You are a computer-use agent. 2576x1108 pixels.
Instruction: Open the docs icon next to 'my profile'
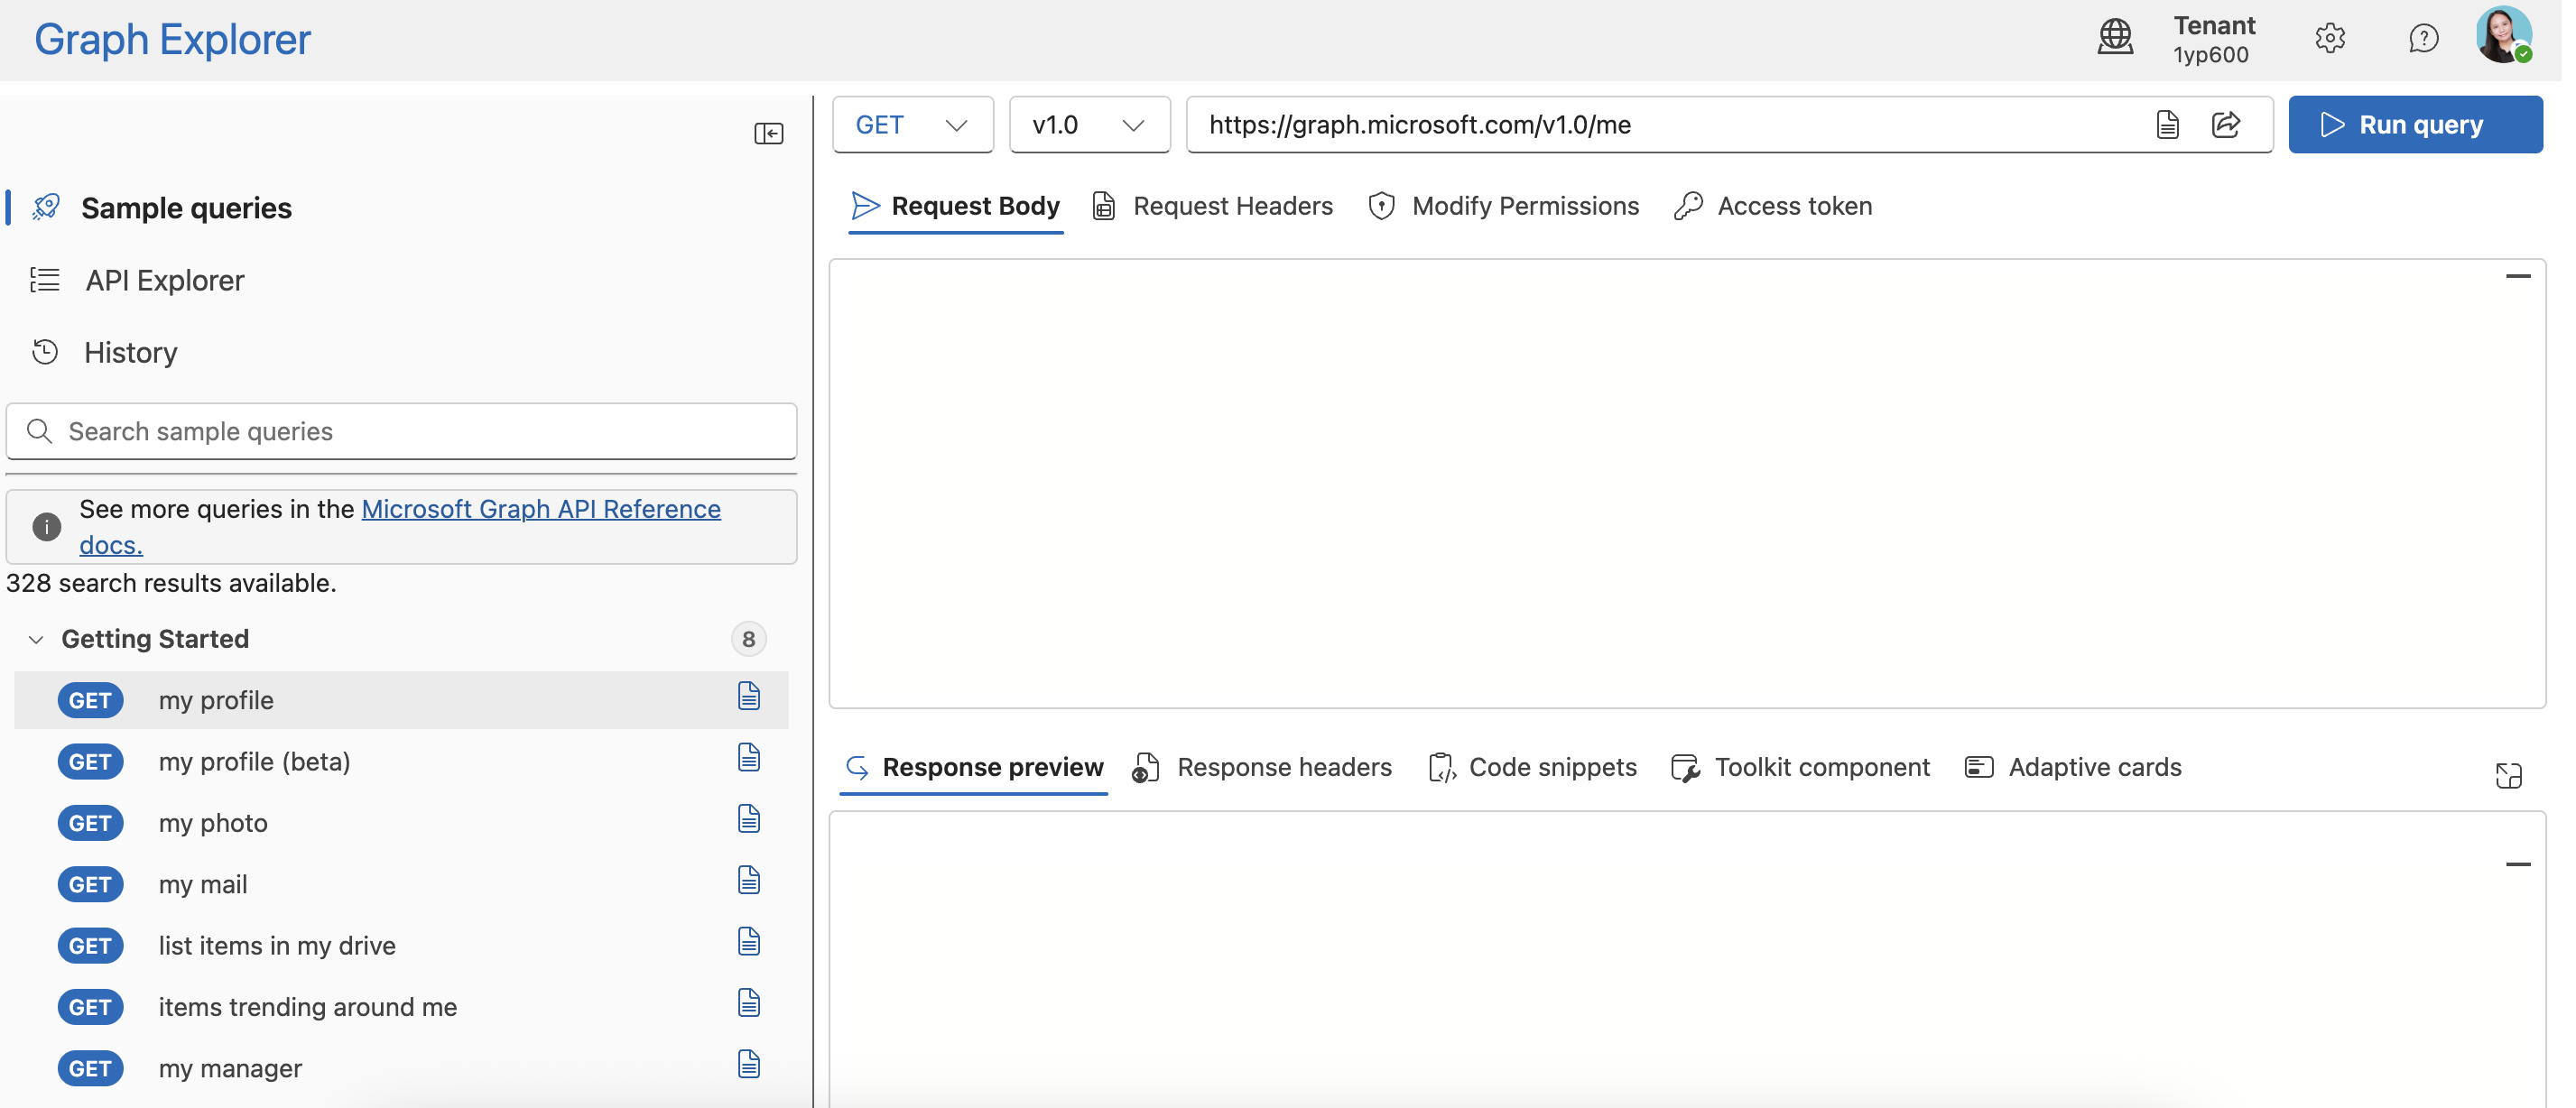pos(749,697)
